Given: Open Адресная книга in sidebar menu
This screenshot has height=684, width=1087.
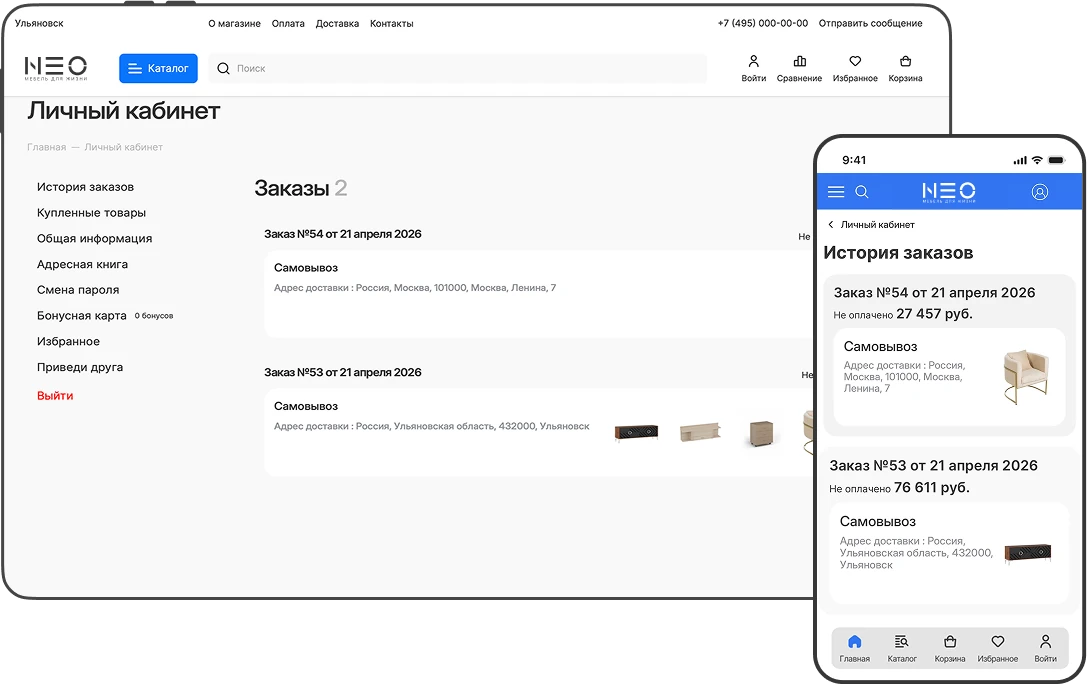Looking at the screenshot, I should click(82, 264).
